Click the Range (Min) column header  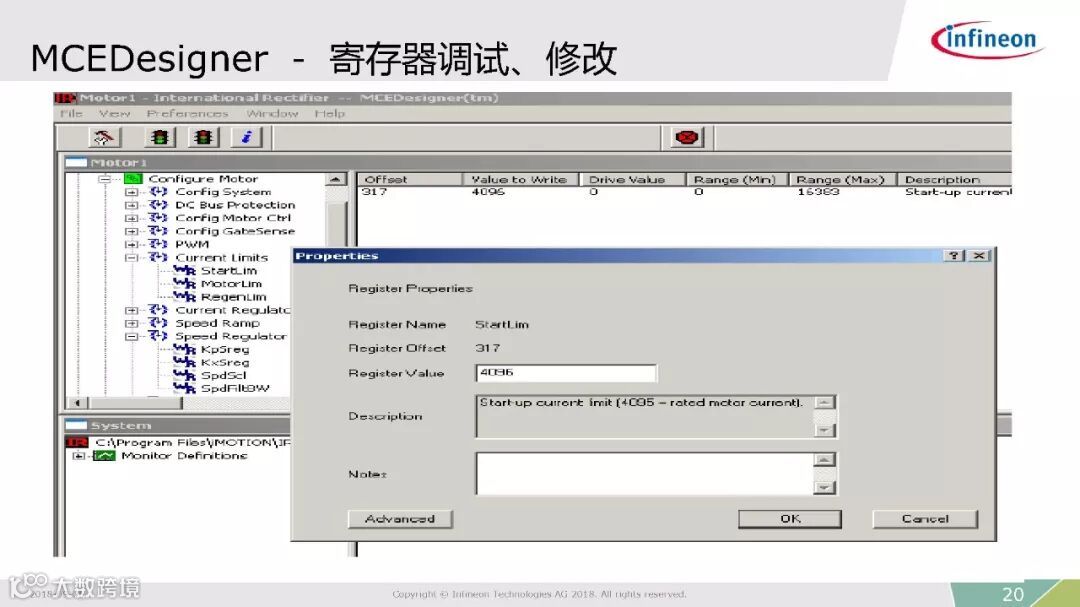tap(736, 180)
